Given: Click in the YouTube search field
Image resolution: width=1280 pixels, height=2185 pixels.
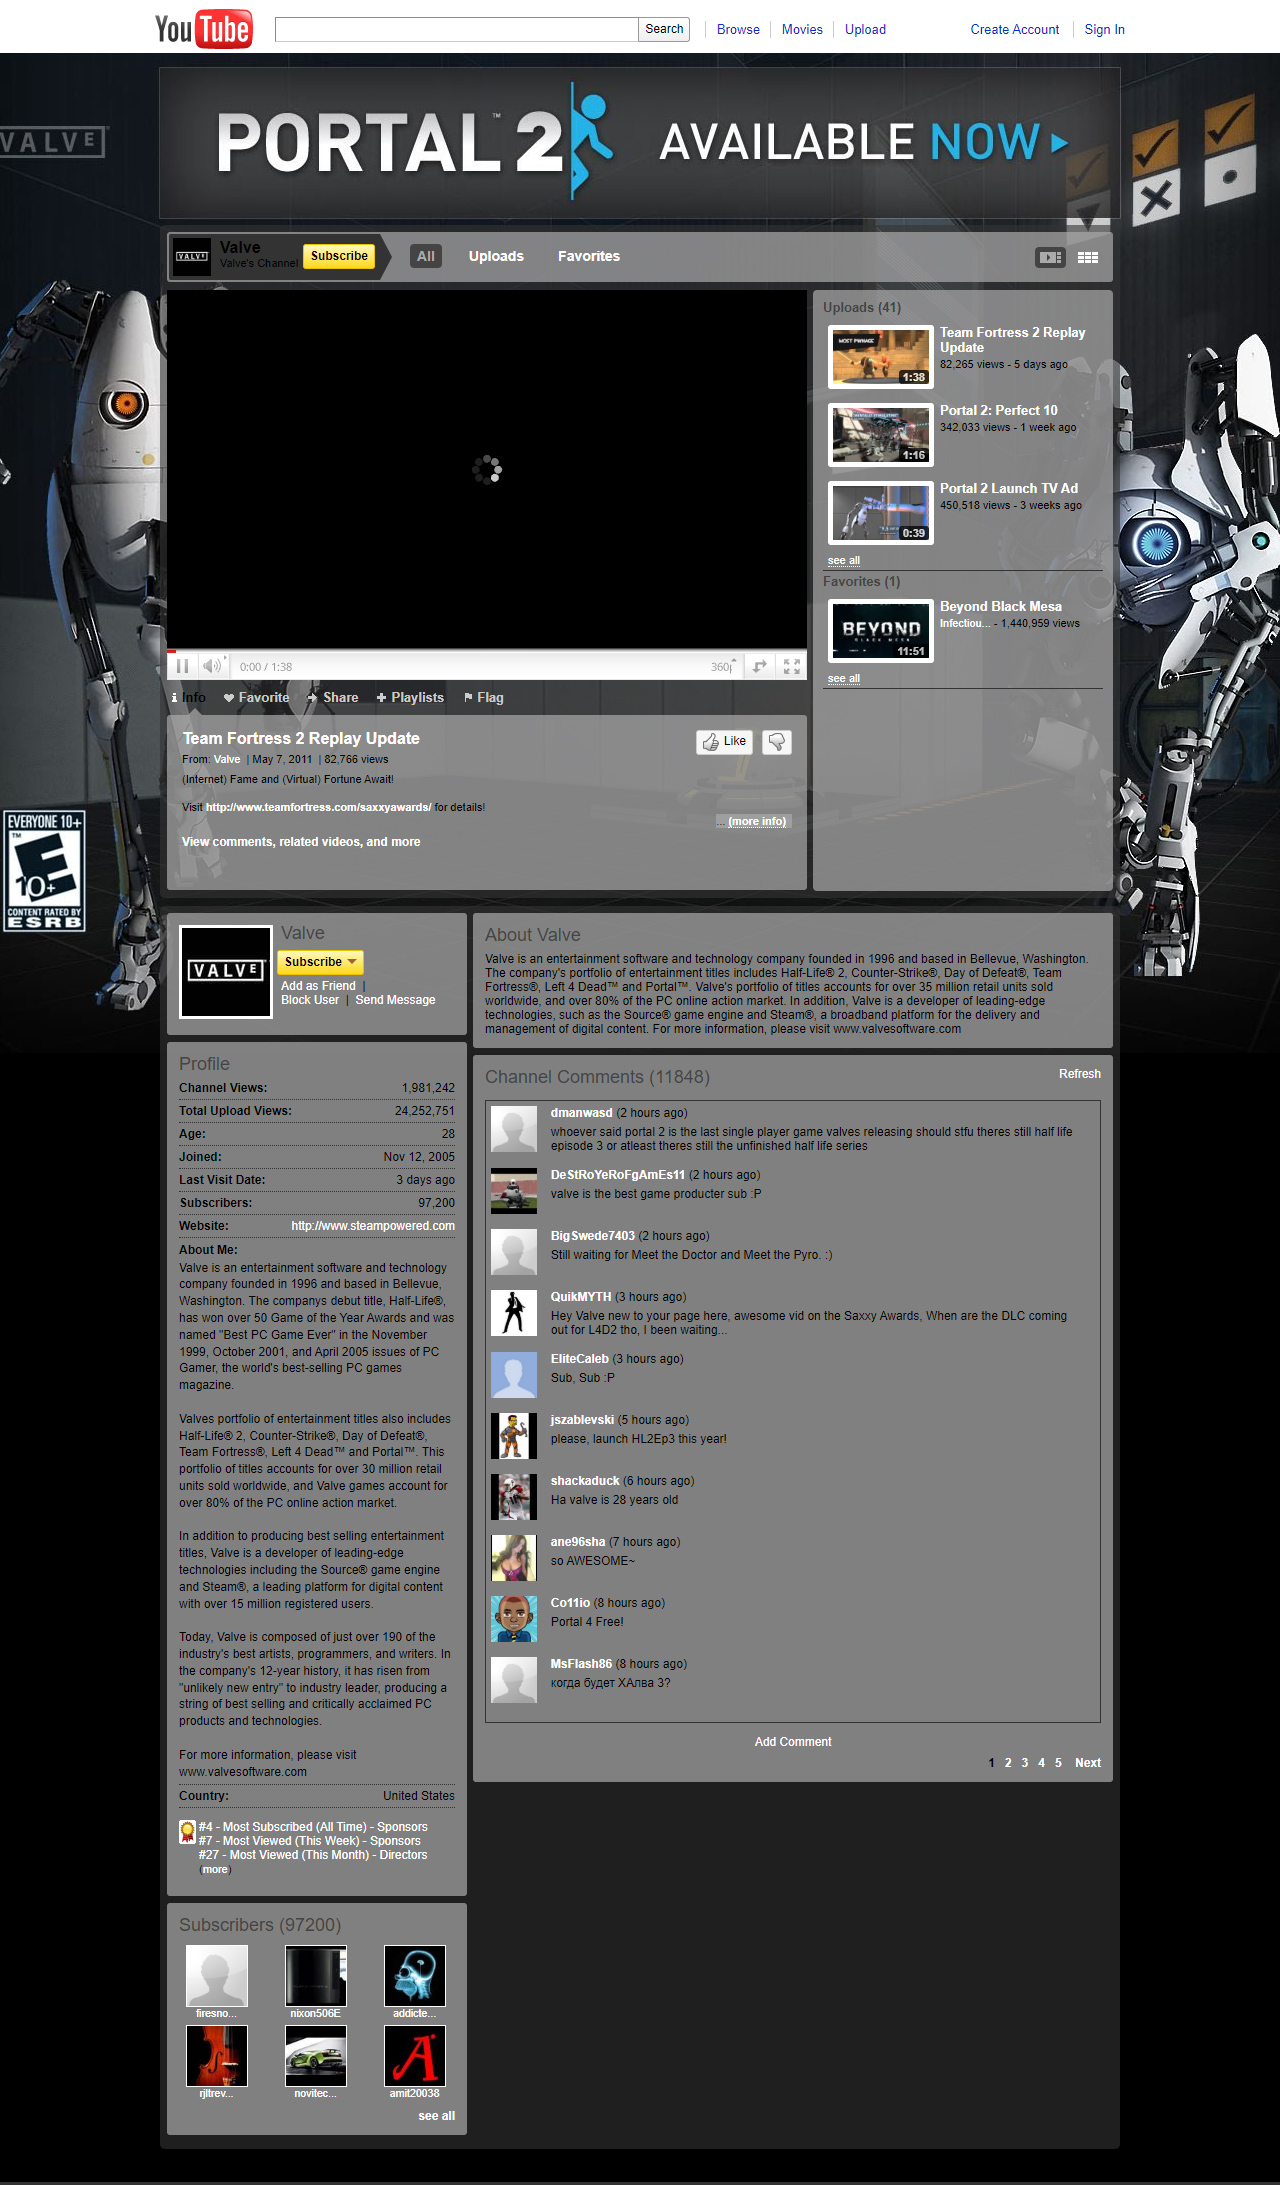Looking at the screenshot, I should point(457,29).
